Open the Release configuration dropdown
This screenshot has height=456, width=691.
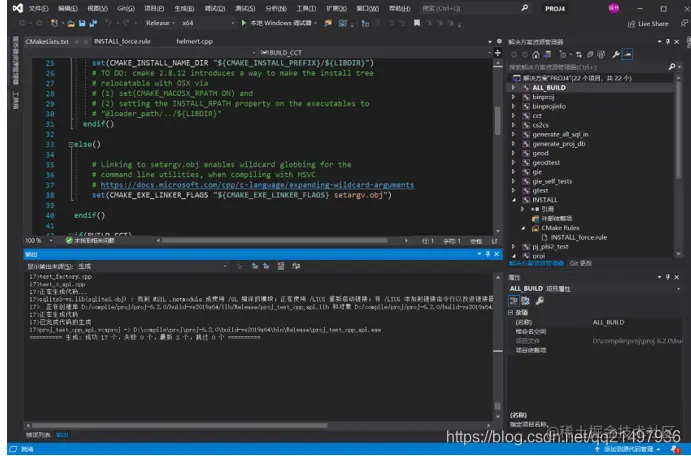click(160, 23)
